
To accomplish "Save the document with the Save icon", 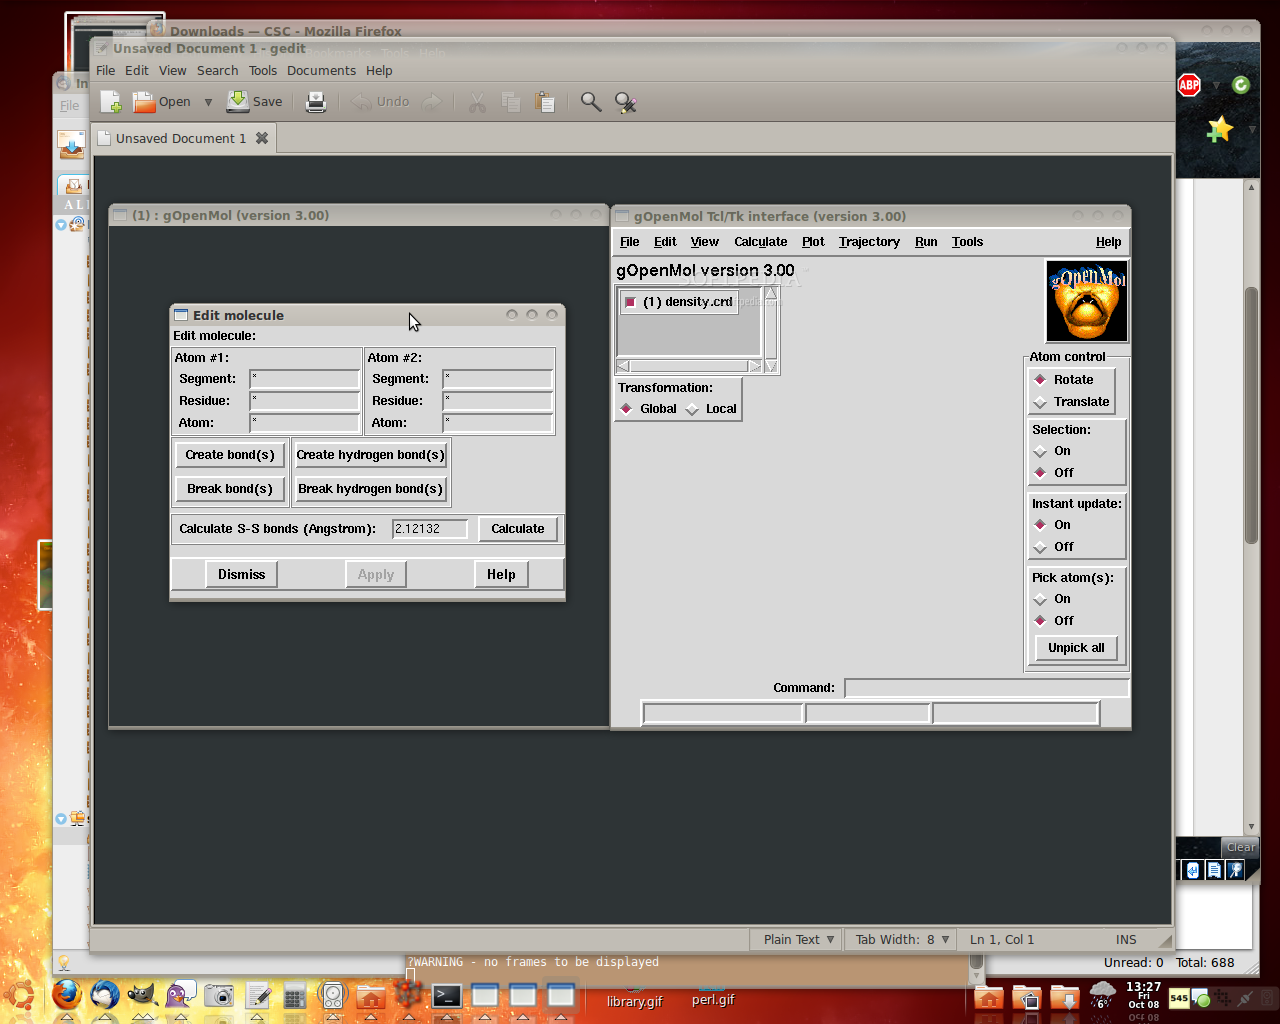I will 238,101.
